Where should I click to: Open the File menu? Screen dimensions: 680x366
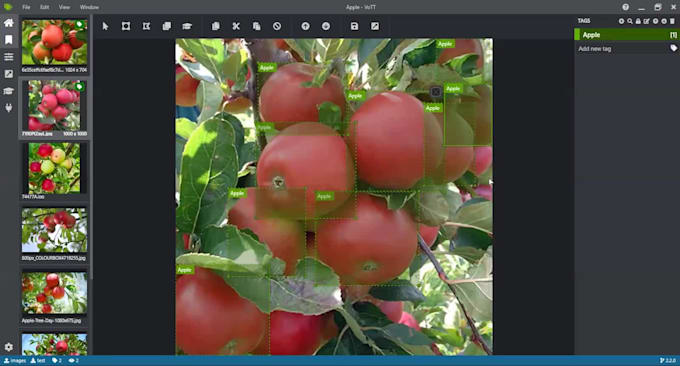[26, 7]
